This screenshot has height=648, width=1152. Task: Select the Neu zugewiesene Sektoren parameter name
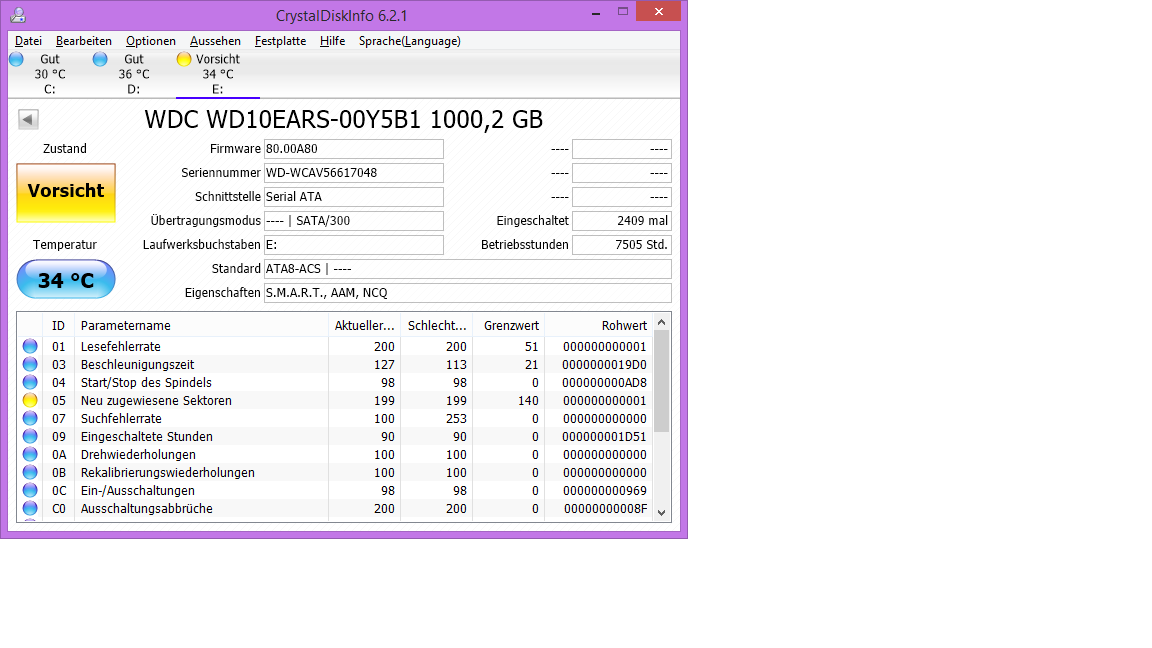tap(156, 400)
